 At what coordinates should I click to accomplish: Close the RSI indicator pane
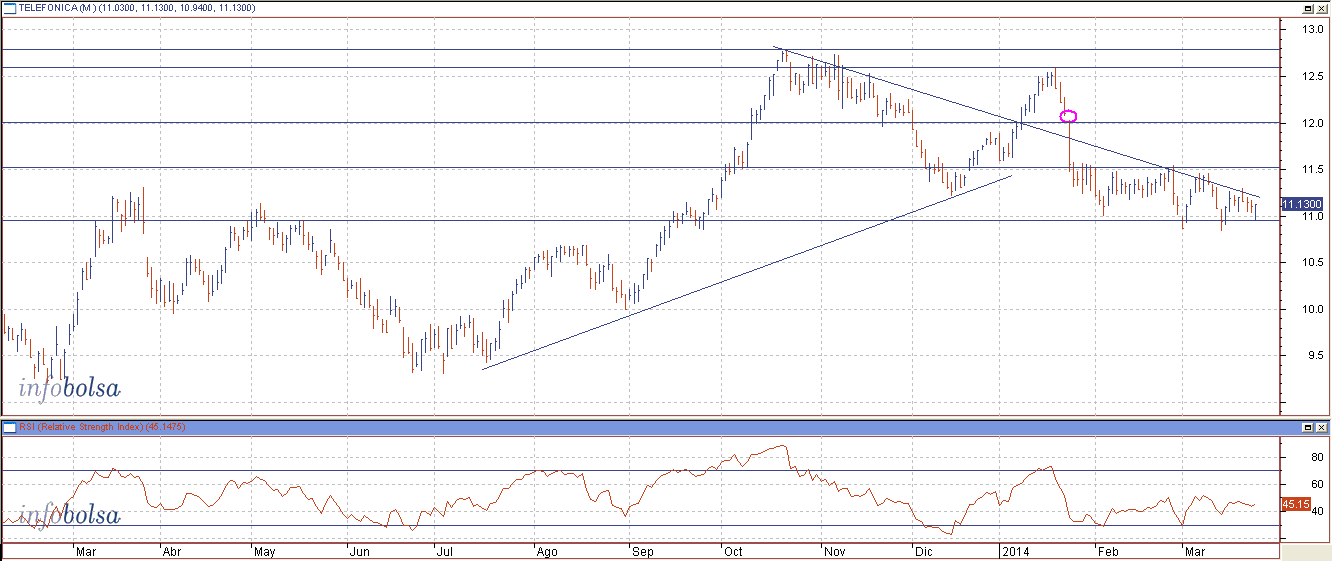[1321, 427]
